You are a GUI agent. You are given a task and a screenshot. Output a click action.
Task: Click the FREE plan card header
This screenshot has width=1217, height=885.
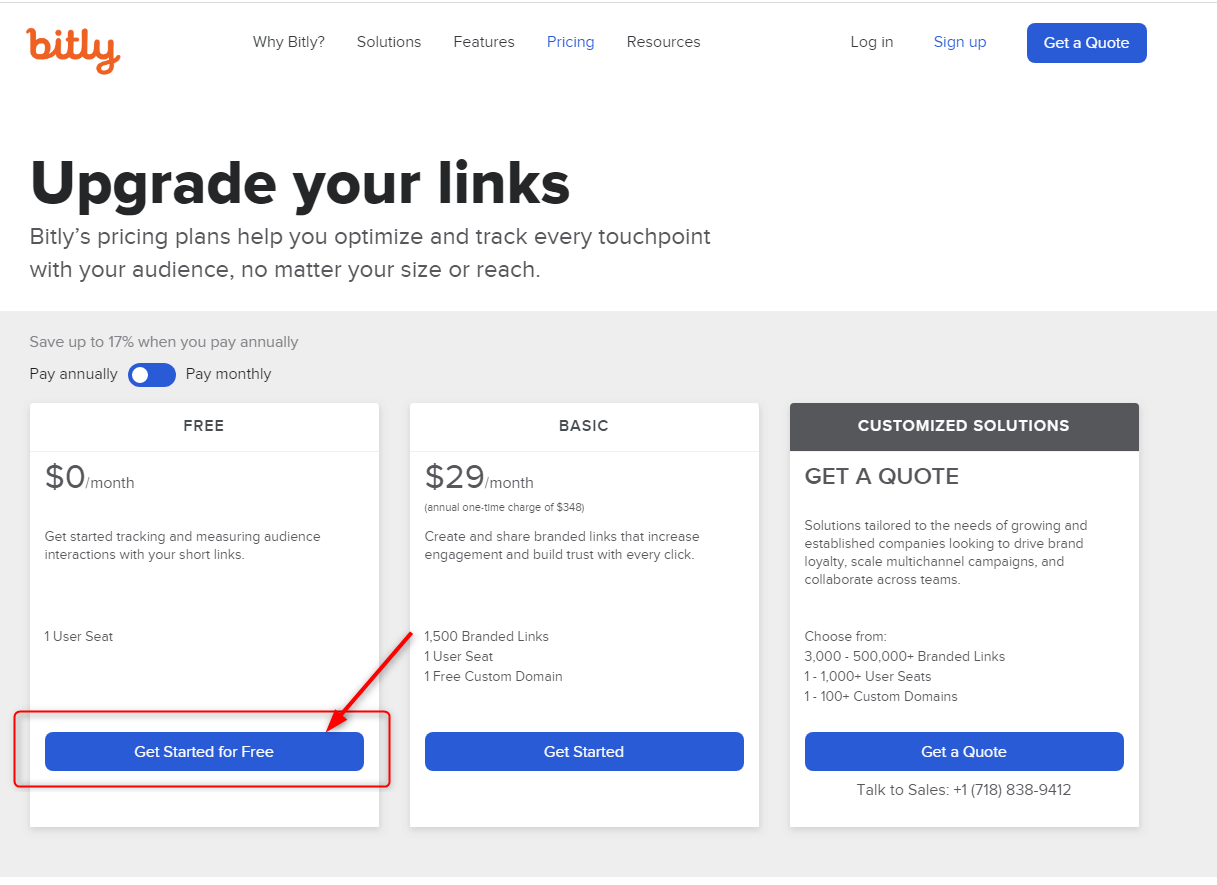tap(204, 426)
